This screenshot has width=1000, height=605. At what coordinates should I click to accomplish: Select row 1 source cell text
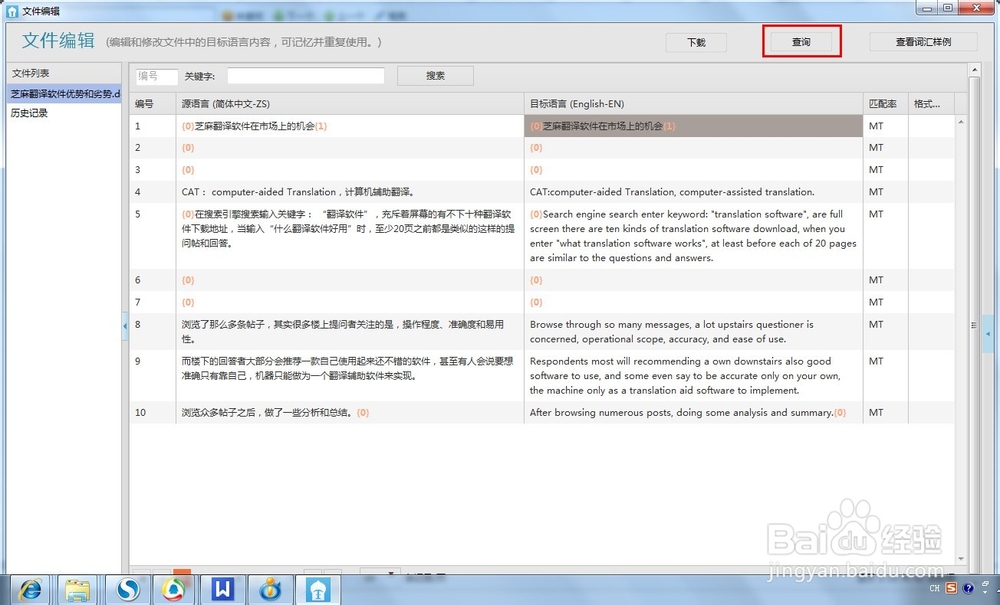tap(350, 126)
